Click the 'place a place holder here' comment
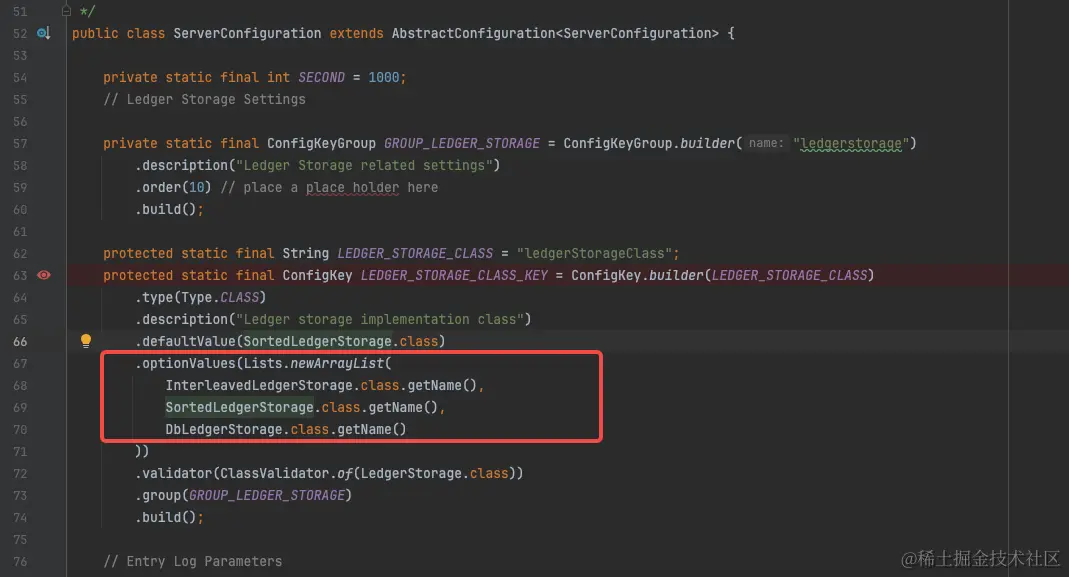This screenshot has width=1069, height=577. pos(329,187)
